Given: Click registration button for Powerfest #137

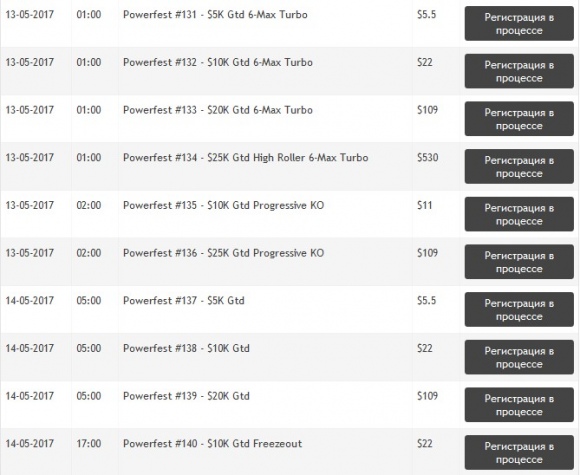Looking at the screenshot, I should tap(519, 310).
